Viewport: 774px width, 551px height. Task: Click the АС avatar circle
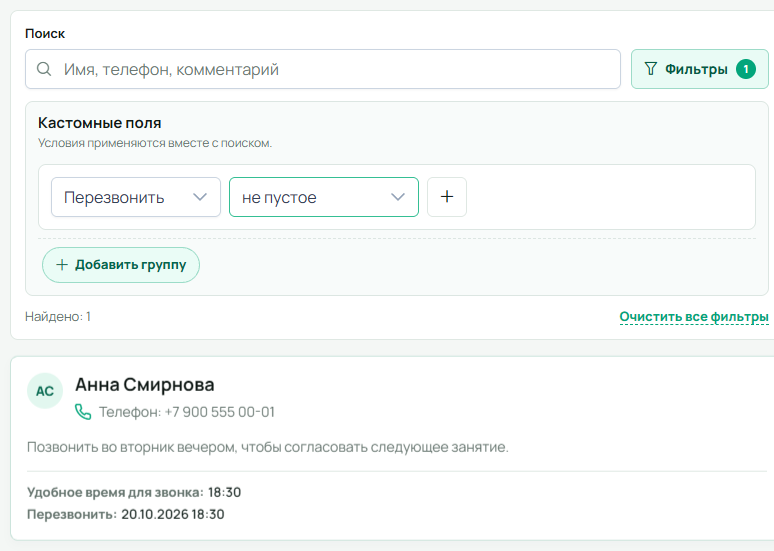coord(45,391)
